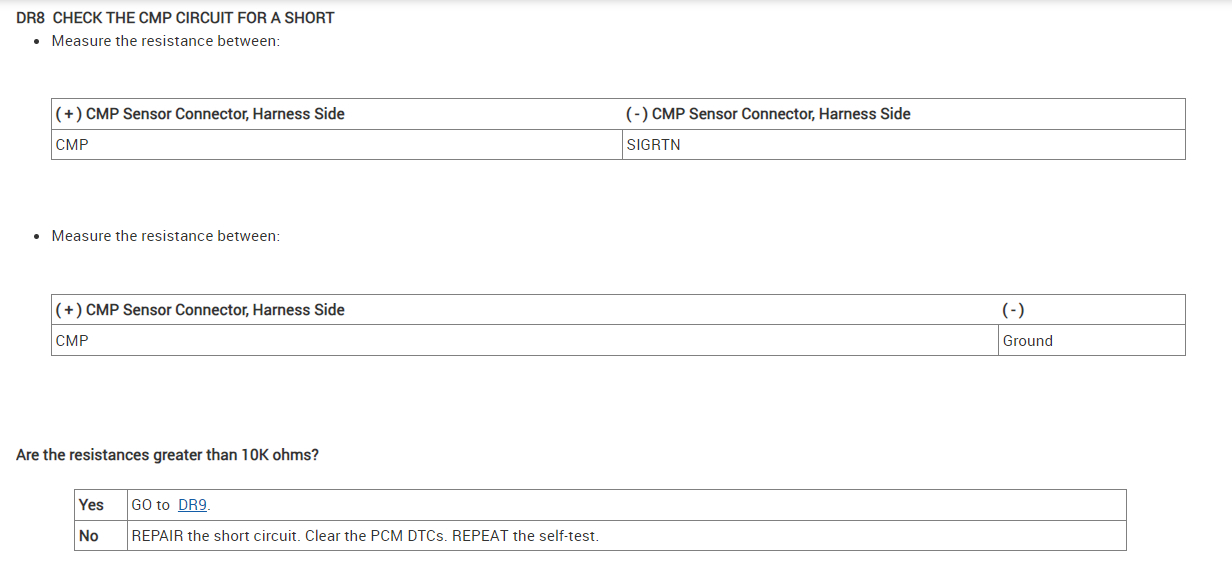Screen dimensions: 1232x579
Task: Select the No answer cell
Action: [x=89, y=536]
